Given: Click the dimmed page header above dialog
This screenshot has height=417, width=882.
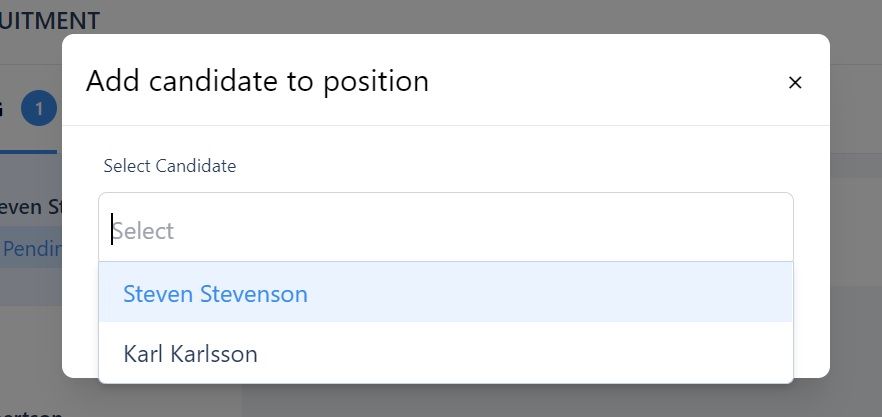Looking at the screenshot, I should pyautogui.click(x=450, y=18).
